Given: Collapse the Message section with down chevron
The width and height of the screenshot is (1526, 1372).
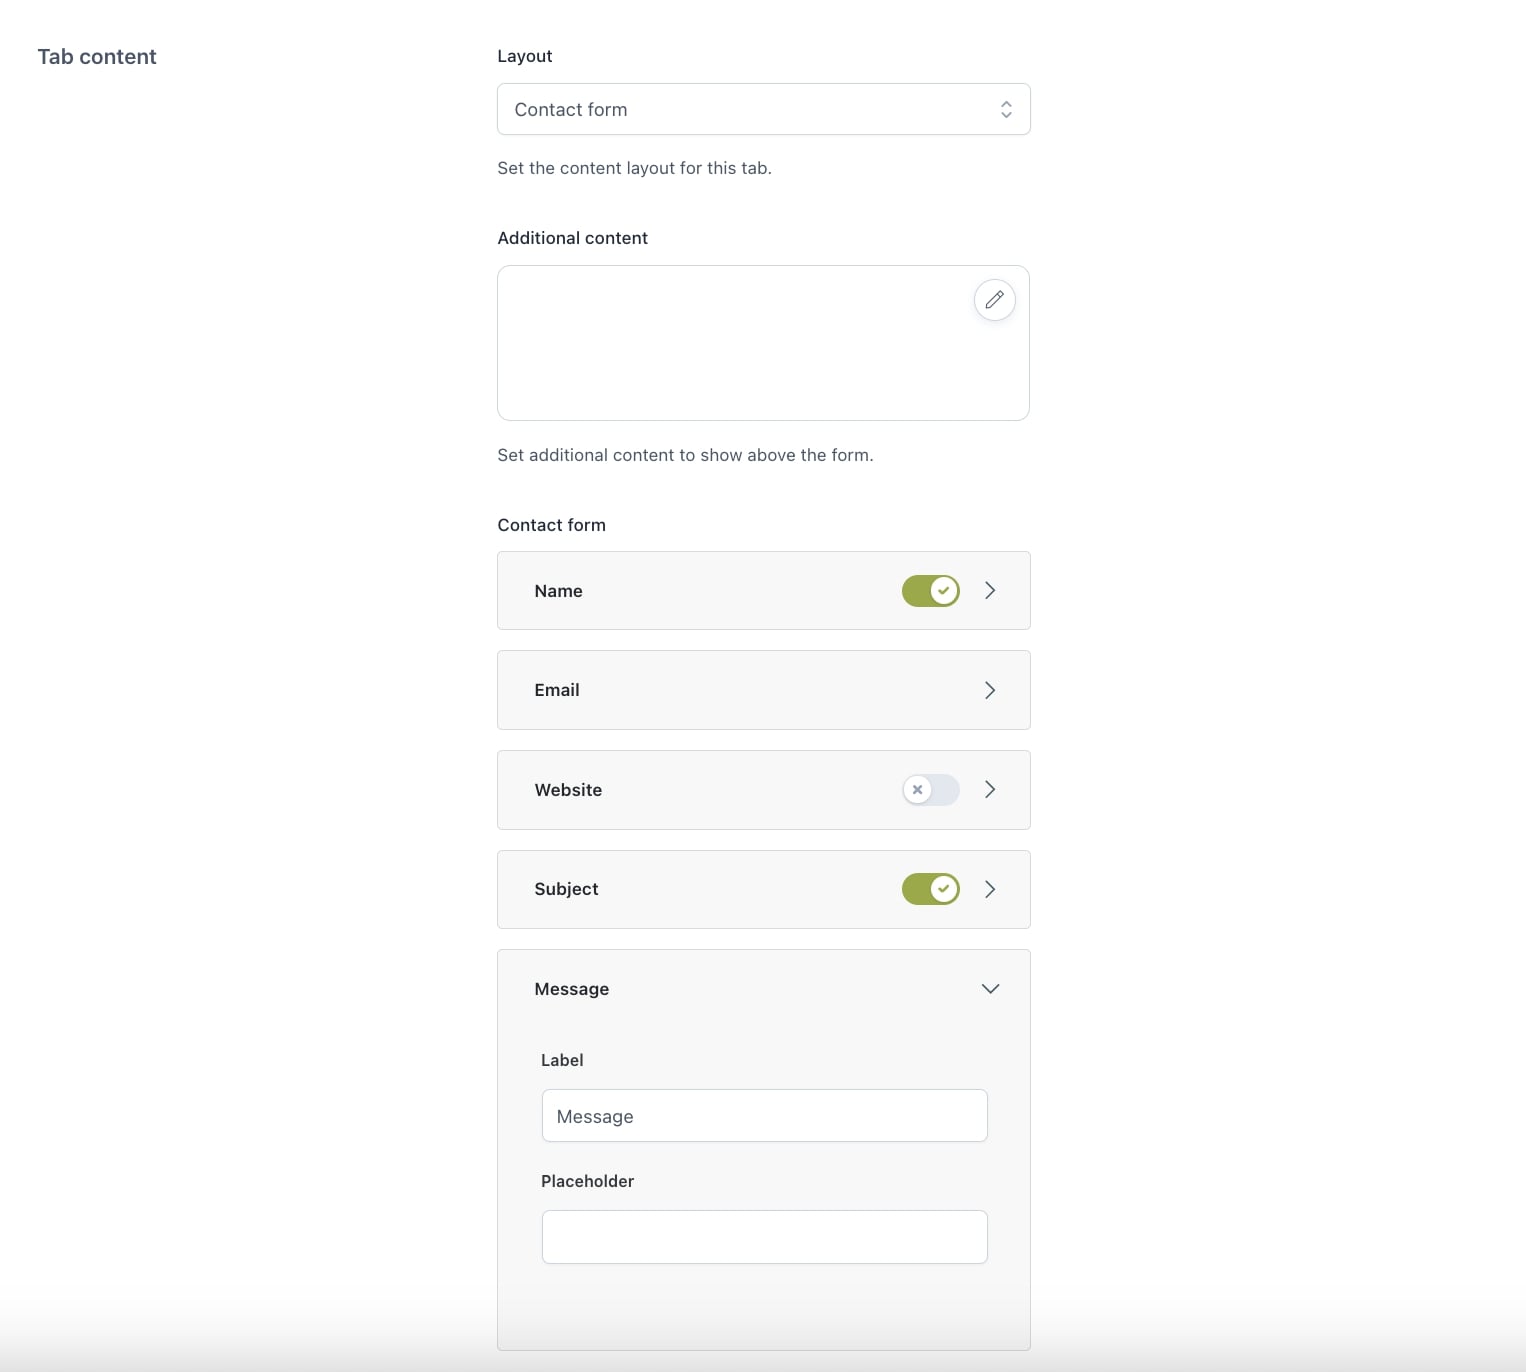Looking at the screenshot, I should point(990,989).
